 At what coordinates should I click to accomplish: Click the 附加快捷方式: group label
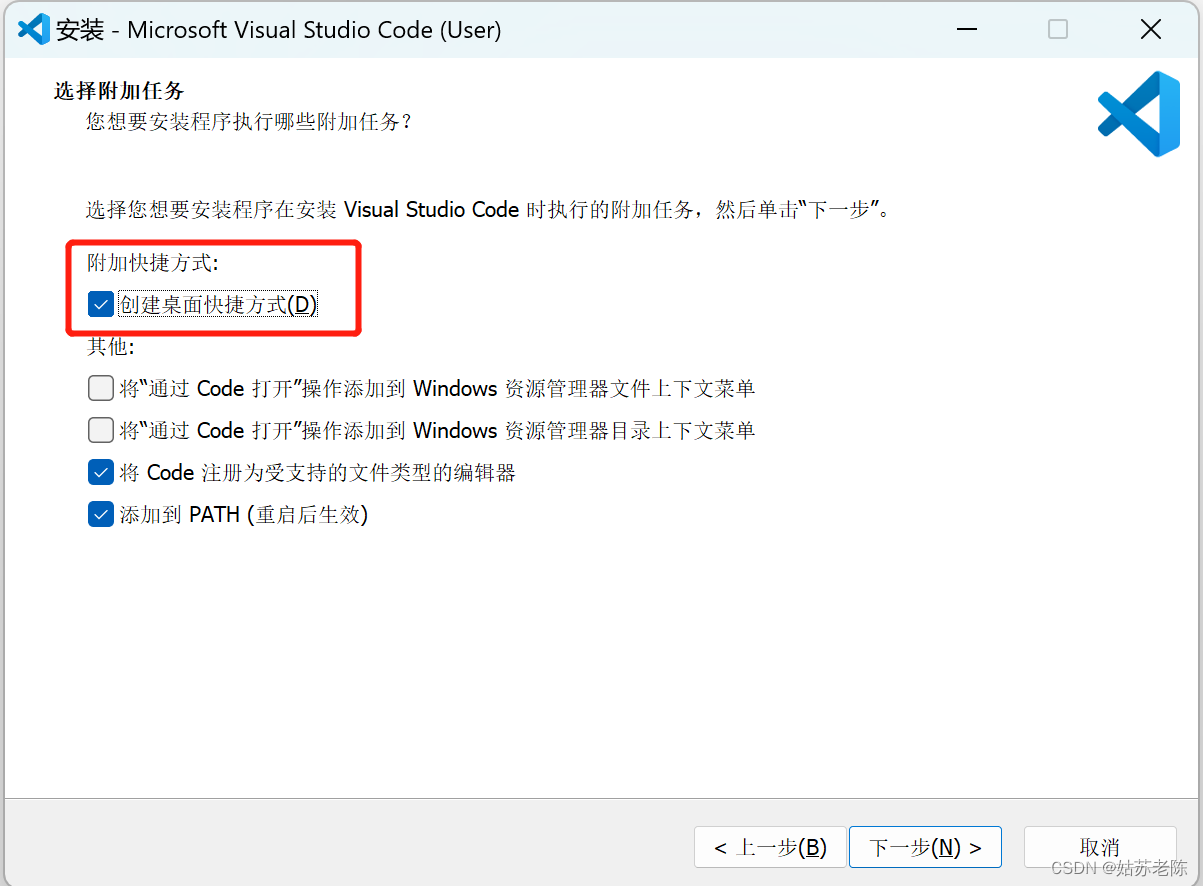coord(153,263)
